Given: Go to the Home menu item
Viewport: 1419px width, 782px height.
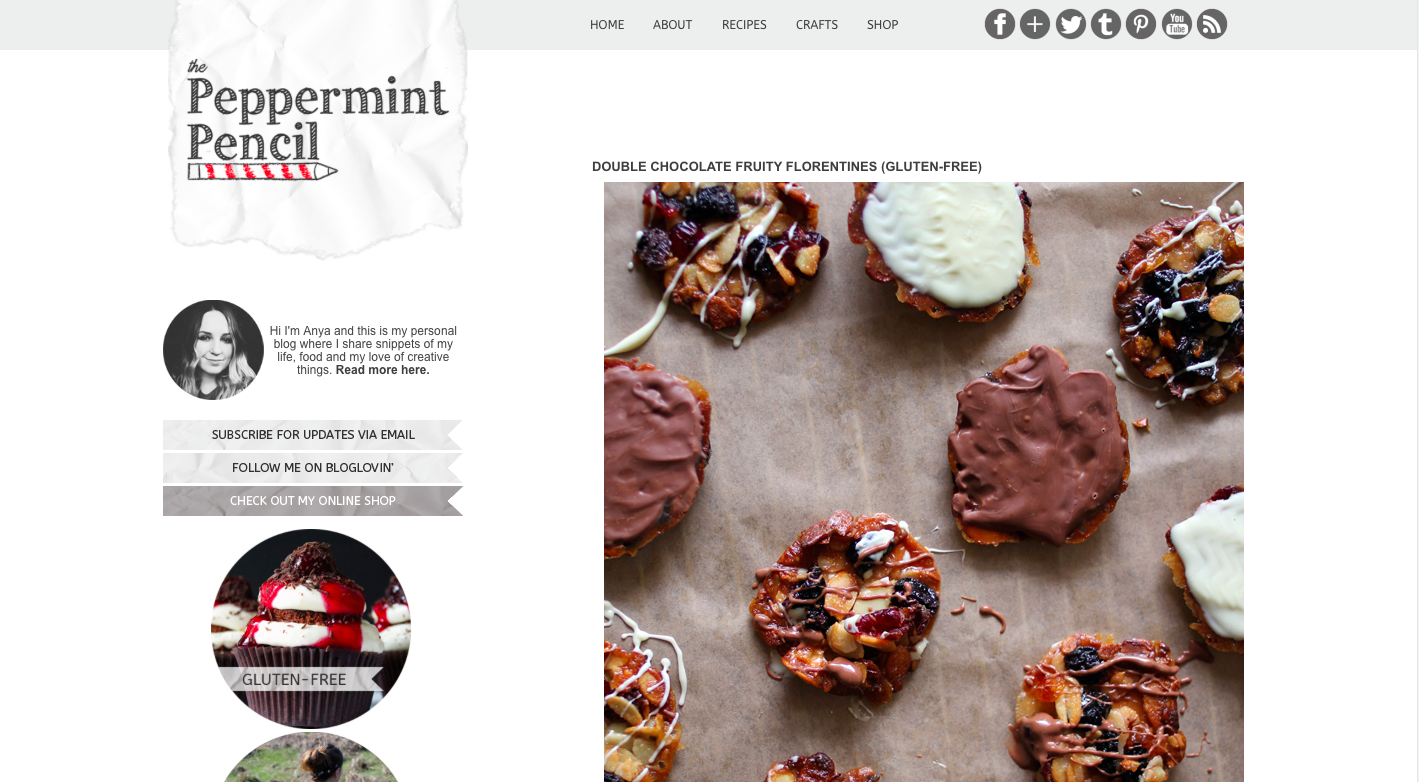Looking at the screenshot, I should [x=607, y=25].
